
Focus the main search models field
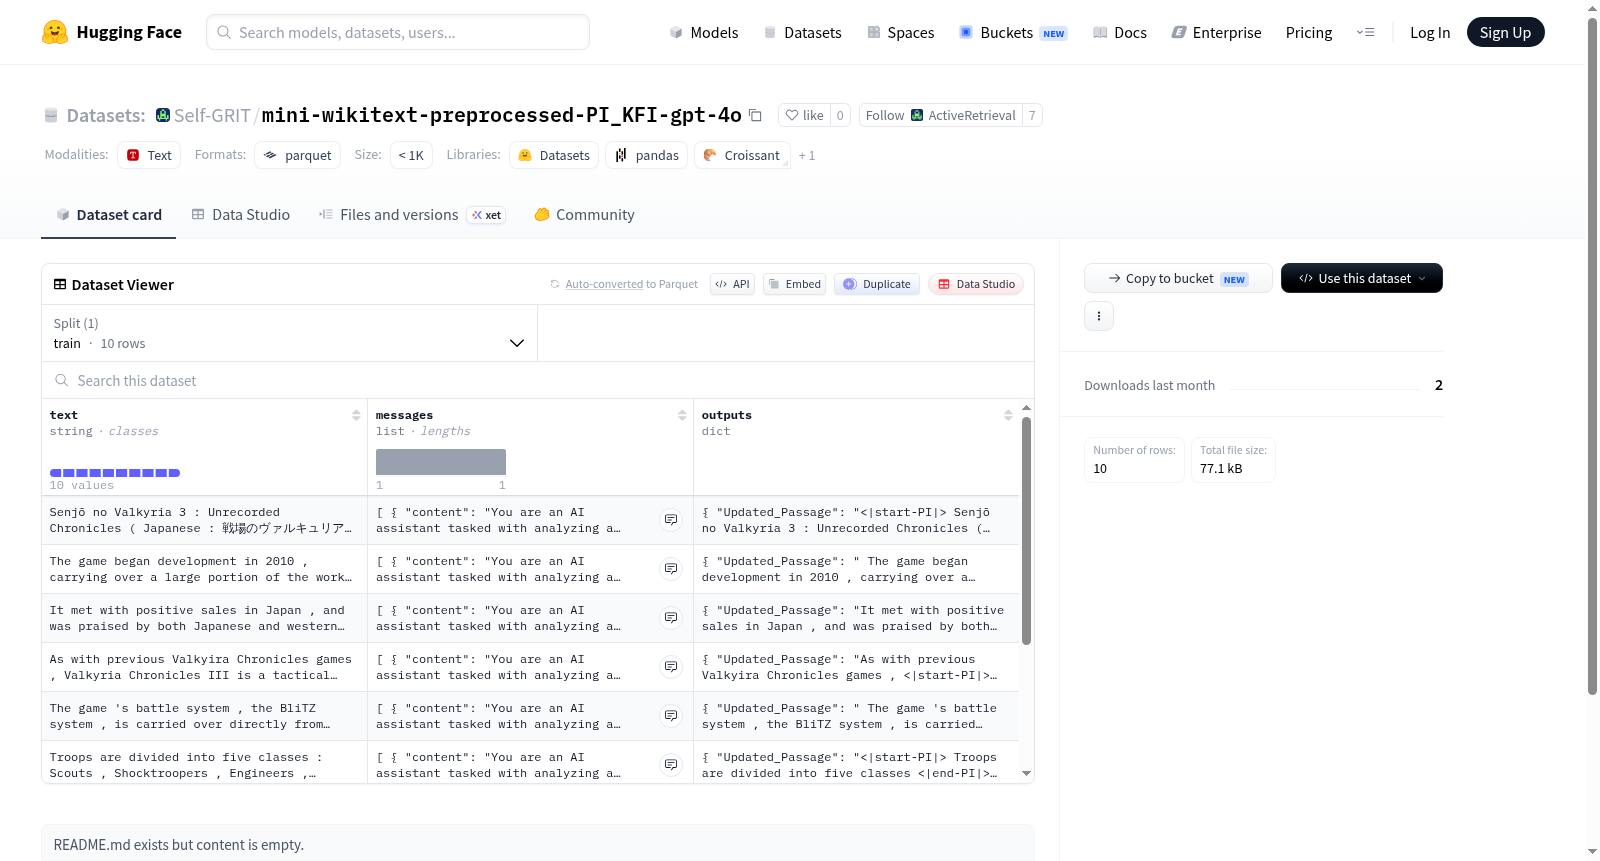pyautogui.click(x=398, y=32)
